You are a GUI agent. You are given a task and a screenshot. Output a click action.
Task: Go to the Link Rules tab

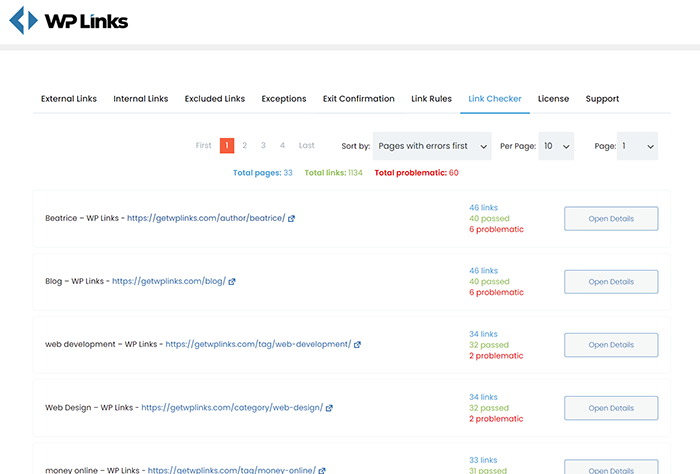(431, 99)
